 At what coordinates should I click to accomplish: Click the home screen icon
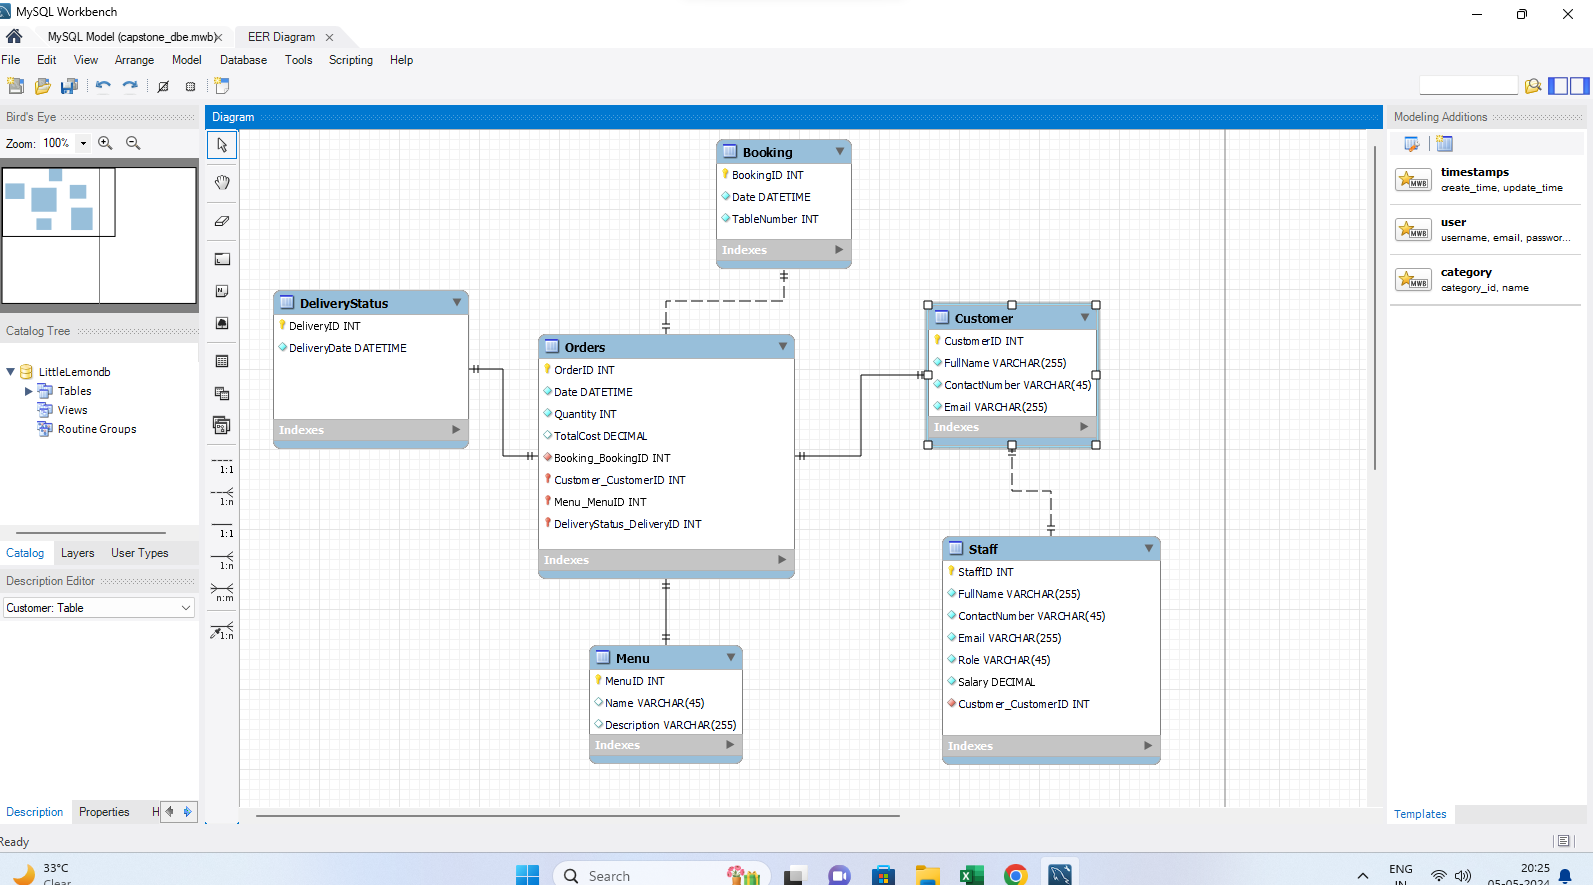[x=14, y=36]
